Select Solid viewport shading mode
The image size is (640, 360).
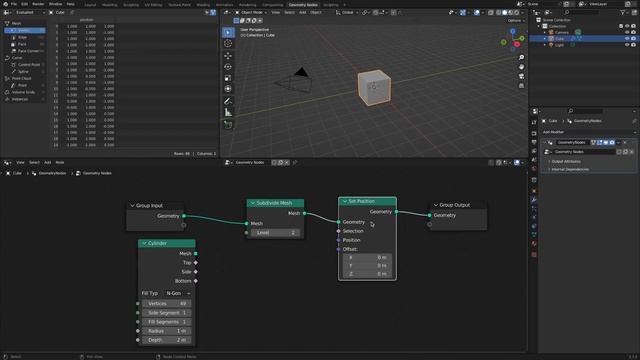504,13
